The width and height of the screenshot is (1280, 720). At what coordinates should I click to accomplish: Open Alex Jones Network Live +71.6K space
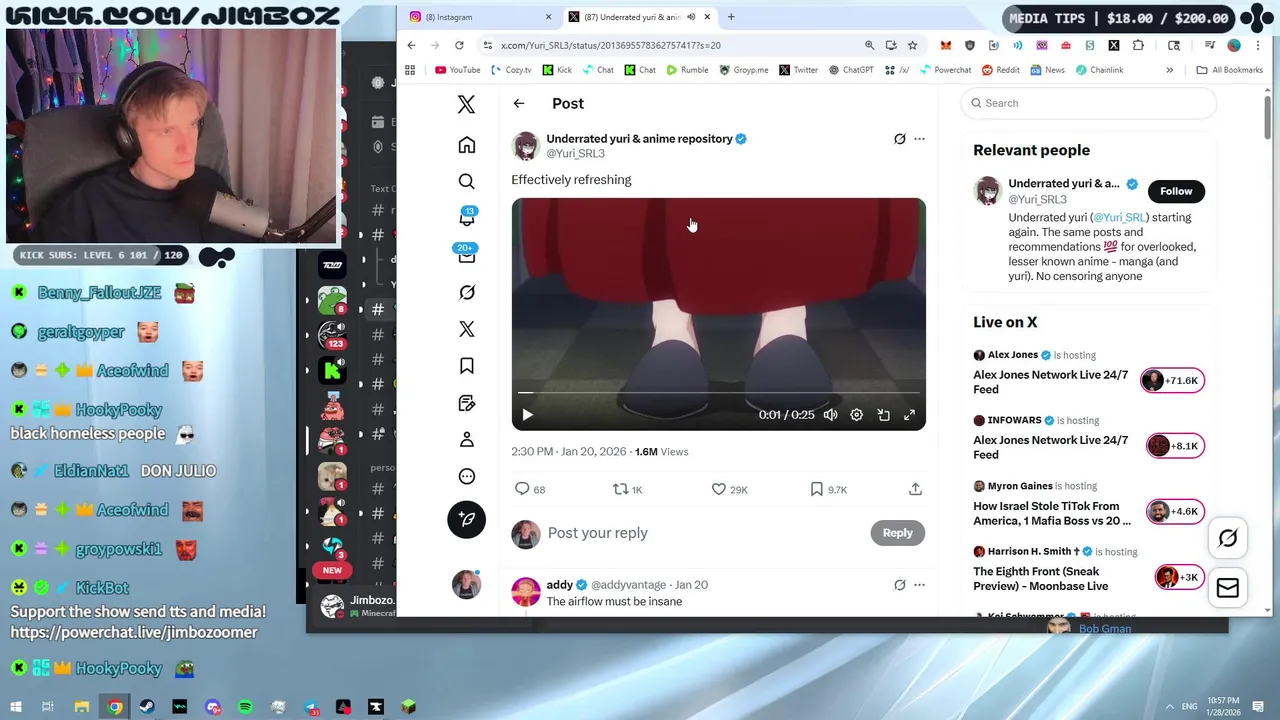click(1089, 374)
